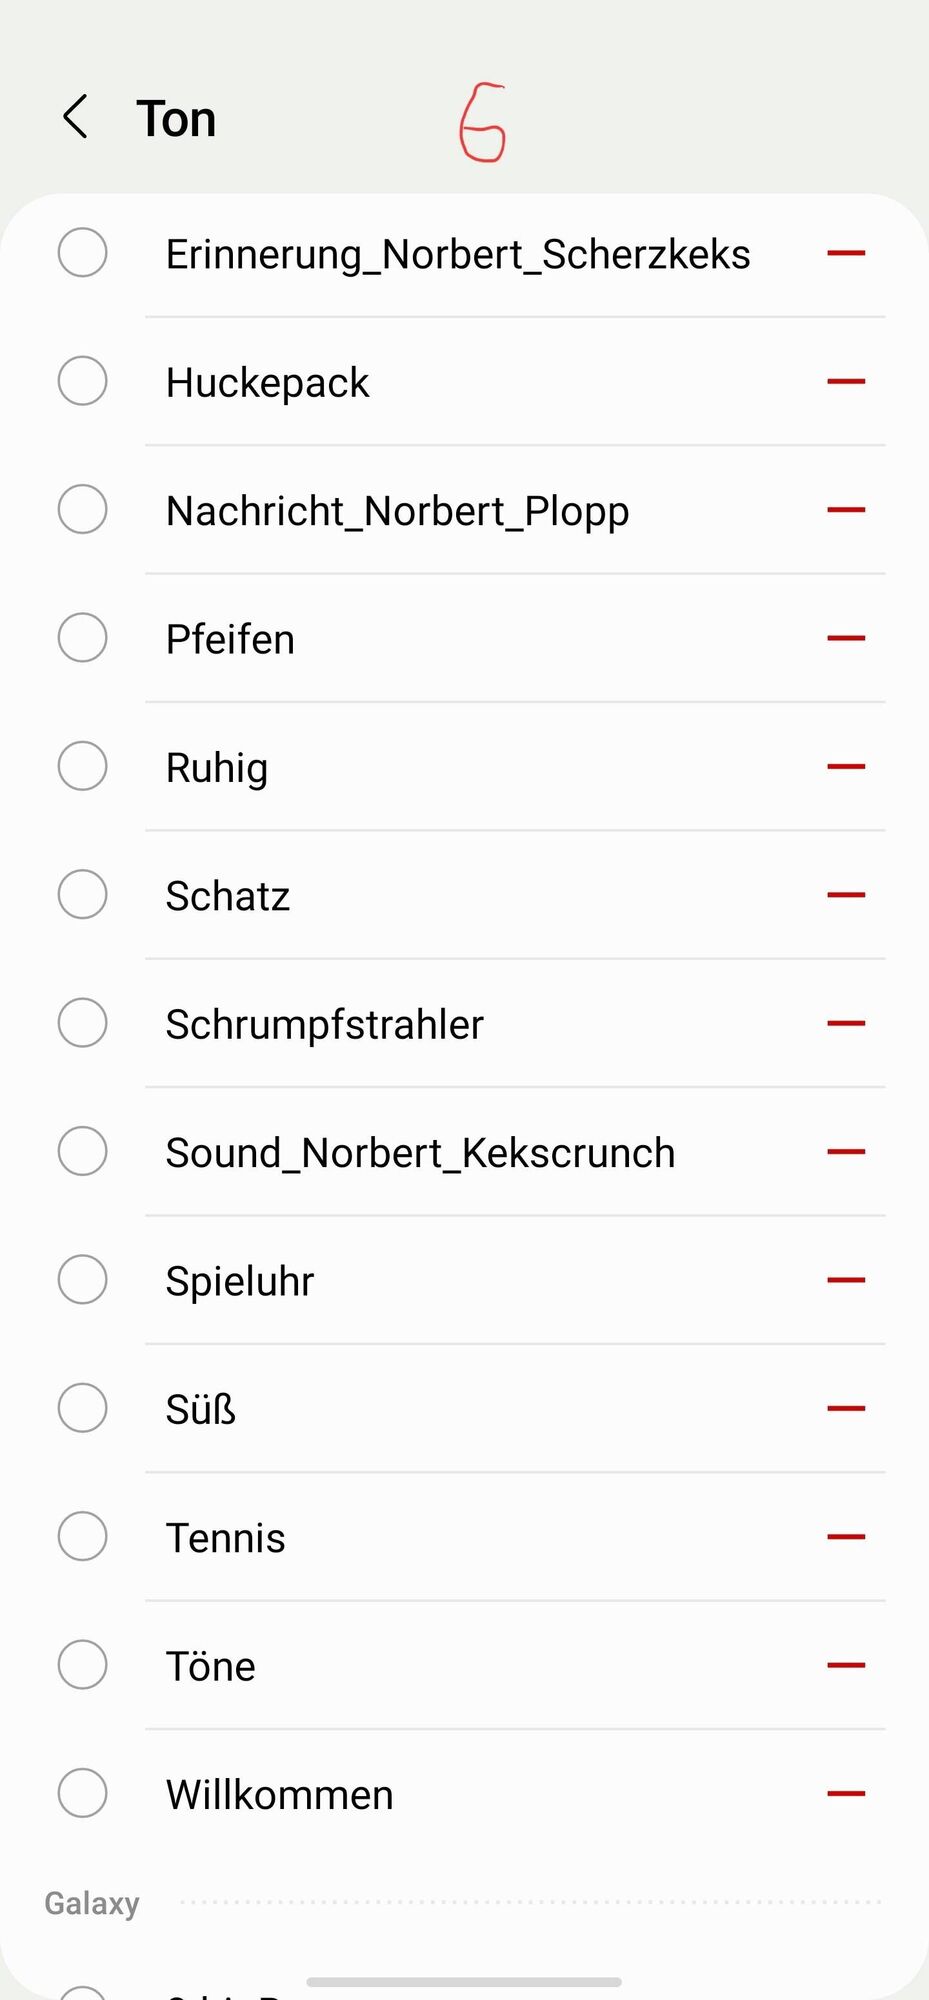Image resolution: width=929 pixels, height=2000 pixels.
Task: Tap the Huckepack tone name
Action: coord(268,383)
